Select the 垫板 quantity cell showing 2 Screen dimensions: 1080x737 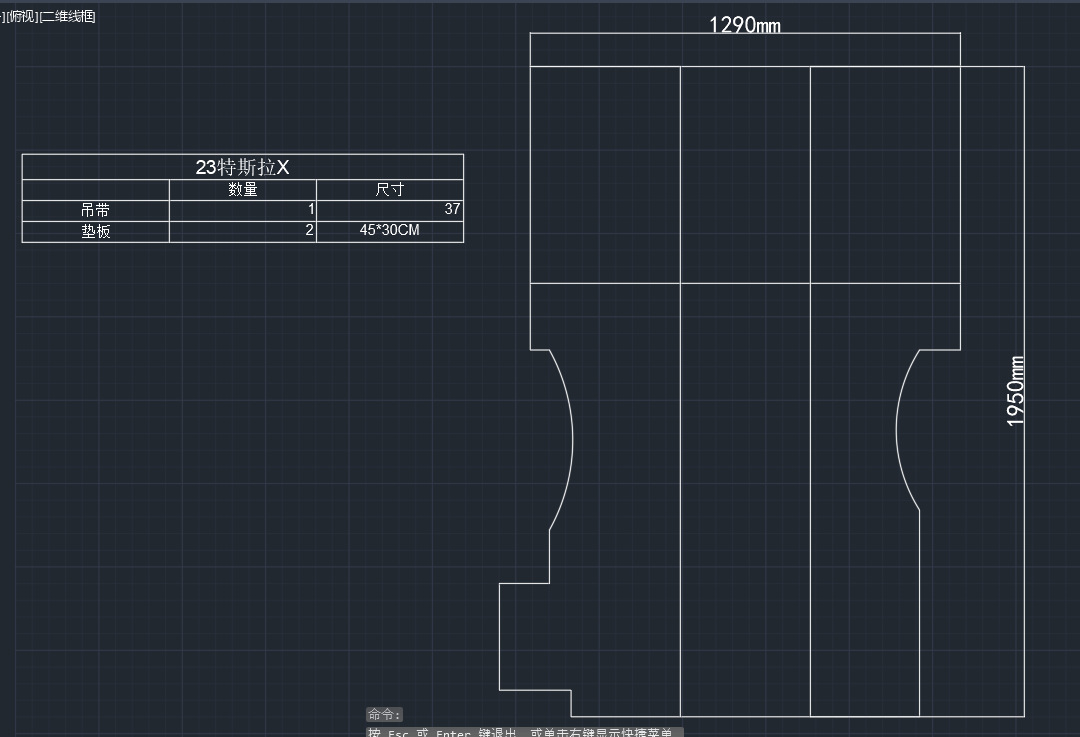click(242, 231)
